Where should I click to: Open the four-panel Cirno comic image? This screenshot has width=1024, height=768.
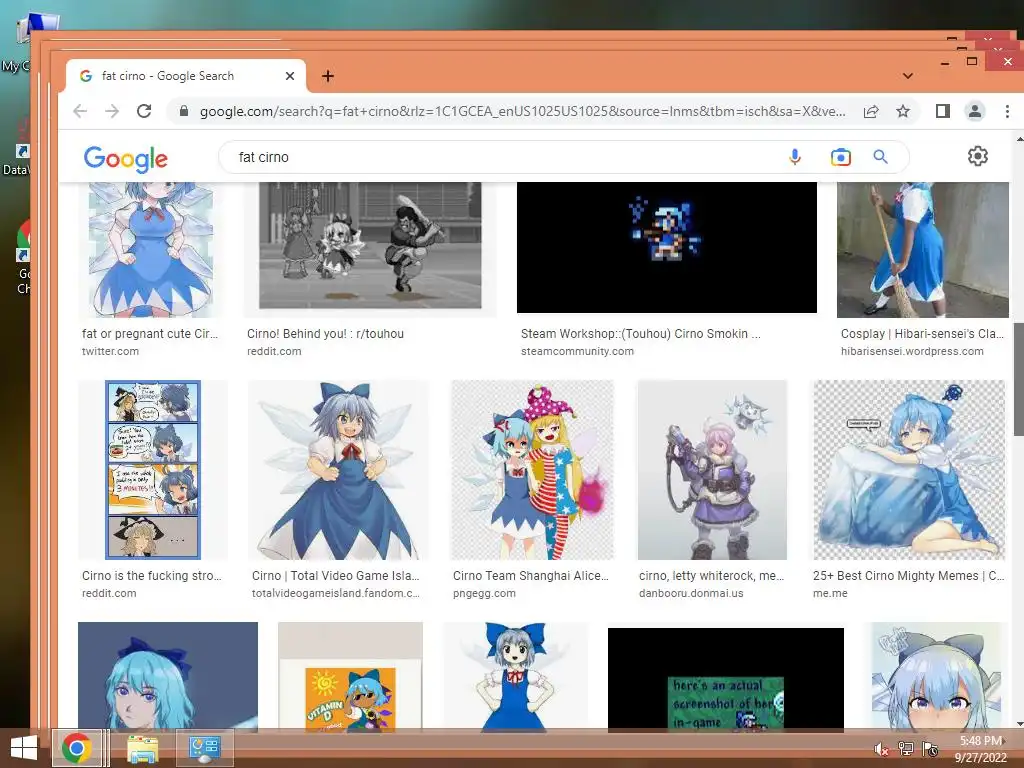pos(153,470)
